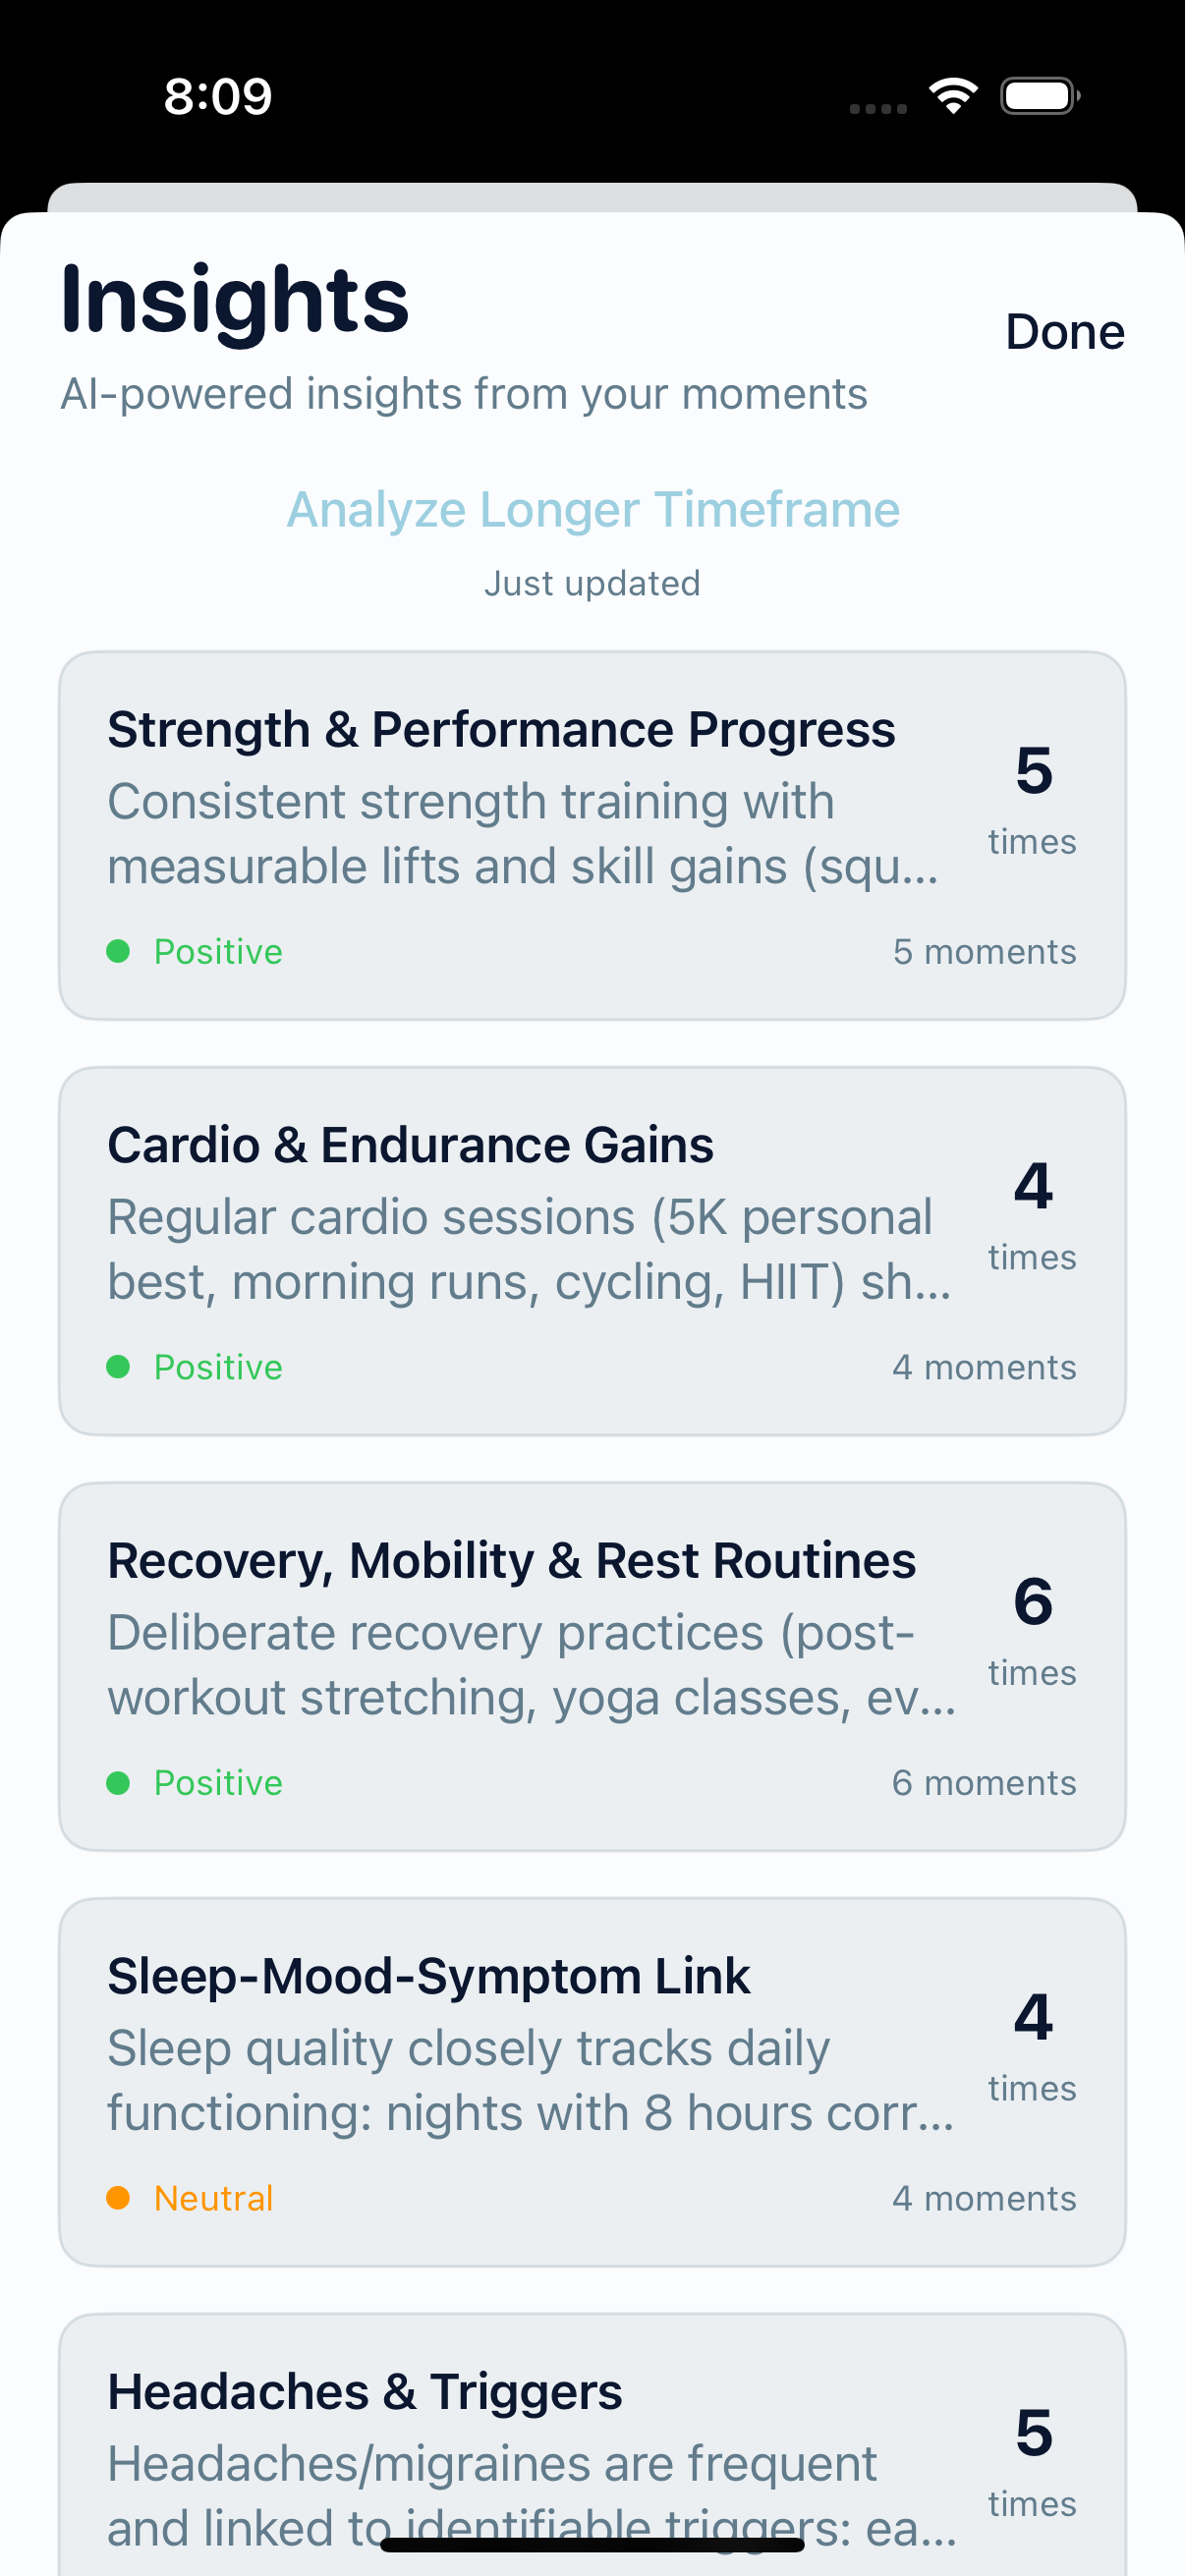Select 'Just updated' status text
This screenshot has width=1185, height=2576.
click(592, 581)
